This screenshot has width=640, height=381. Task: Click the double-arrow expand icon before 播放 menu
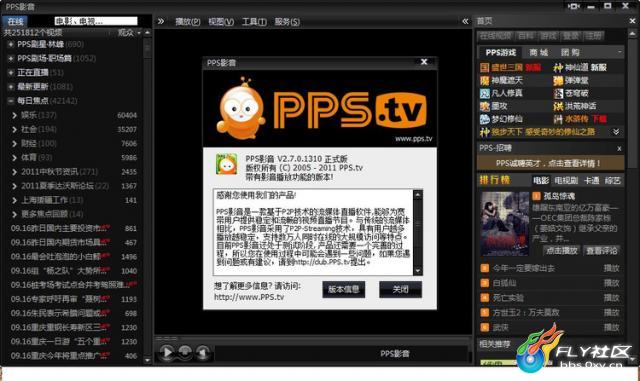161,21
